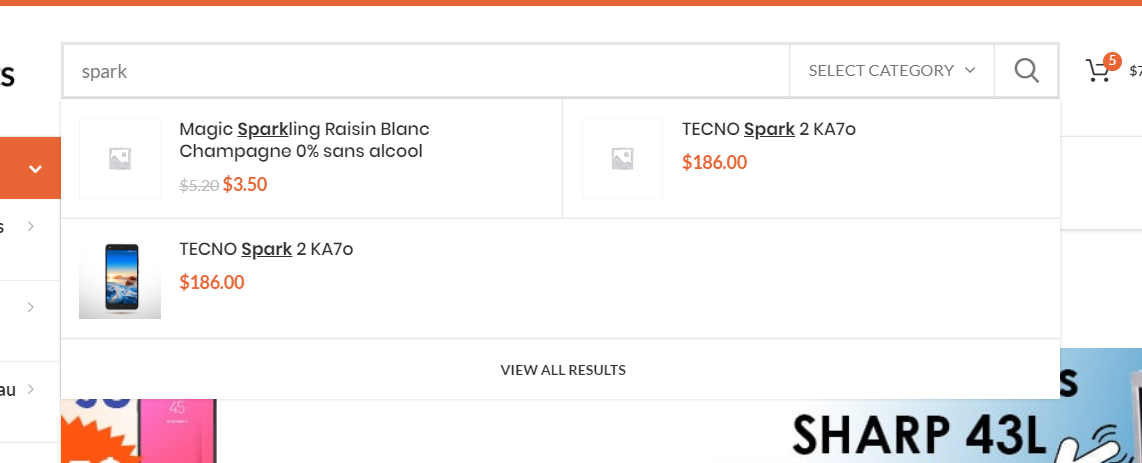Screen dimensions: 1142x463
Task: Click the magnifying glass search icon
Action: [x=1026, y=70]
